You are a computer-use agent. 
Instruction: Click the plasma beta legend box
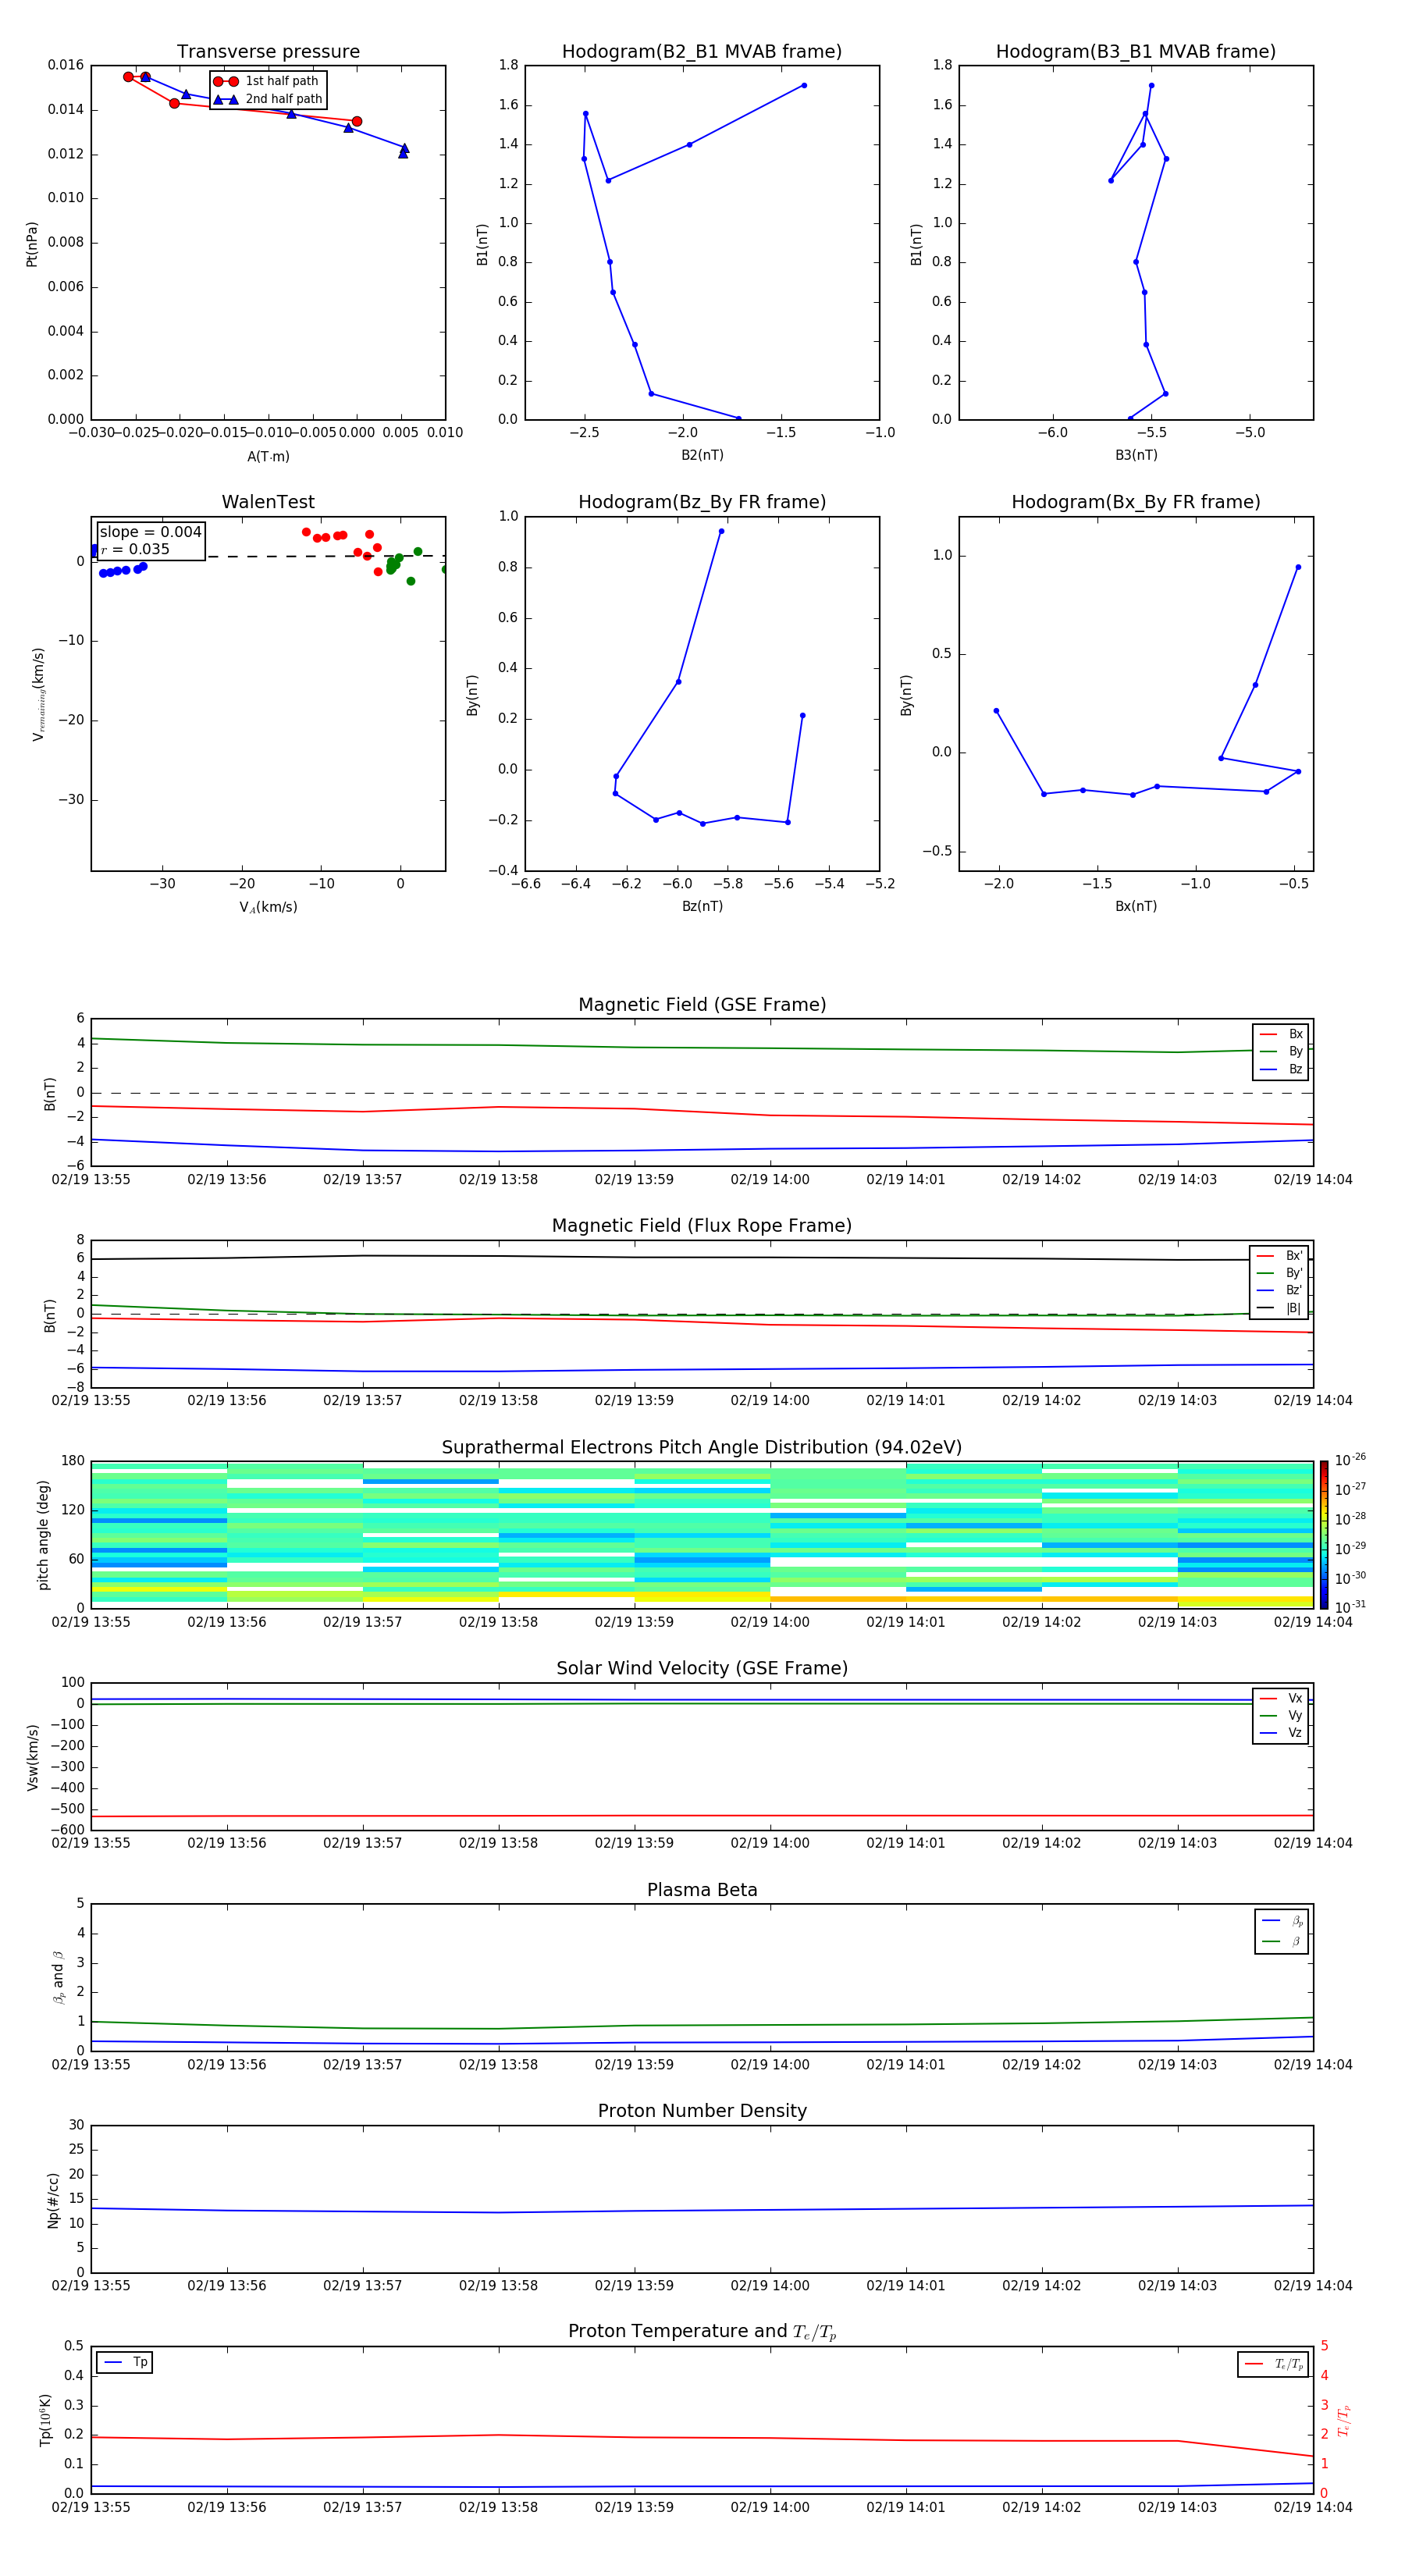point(1282,1931)
